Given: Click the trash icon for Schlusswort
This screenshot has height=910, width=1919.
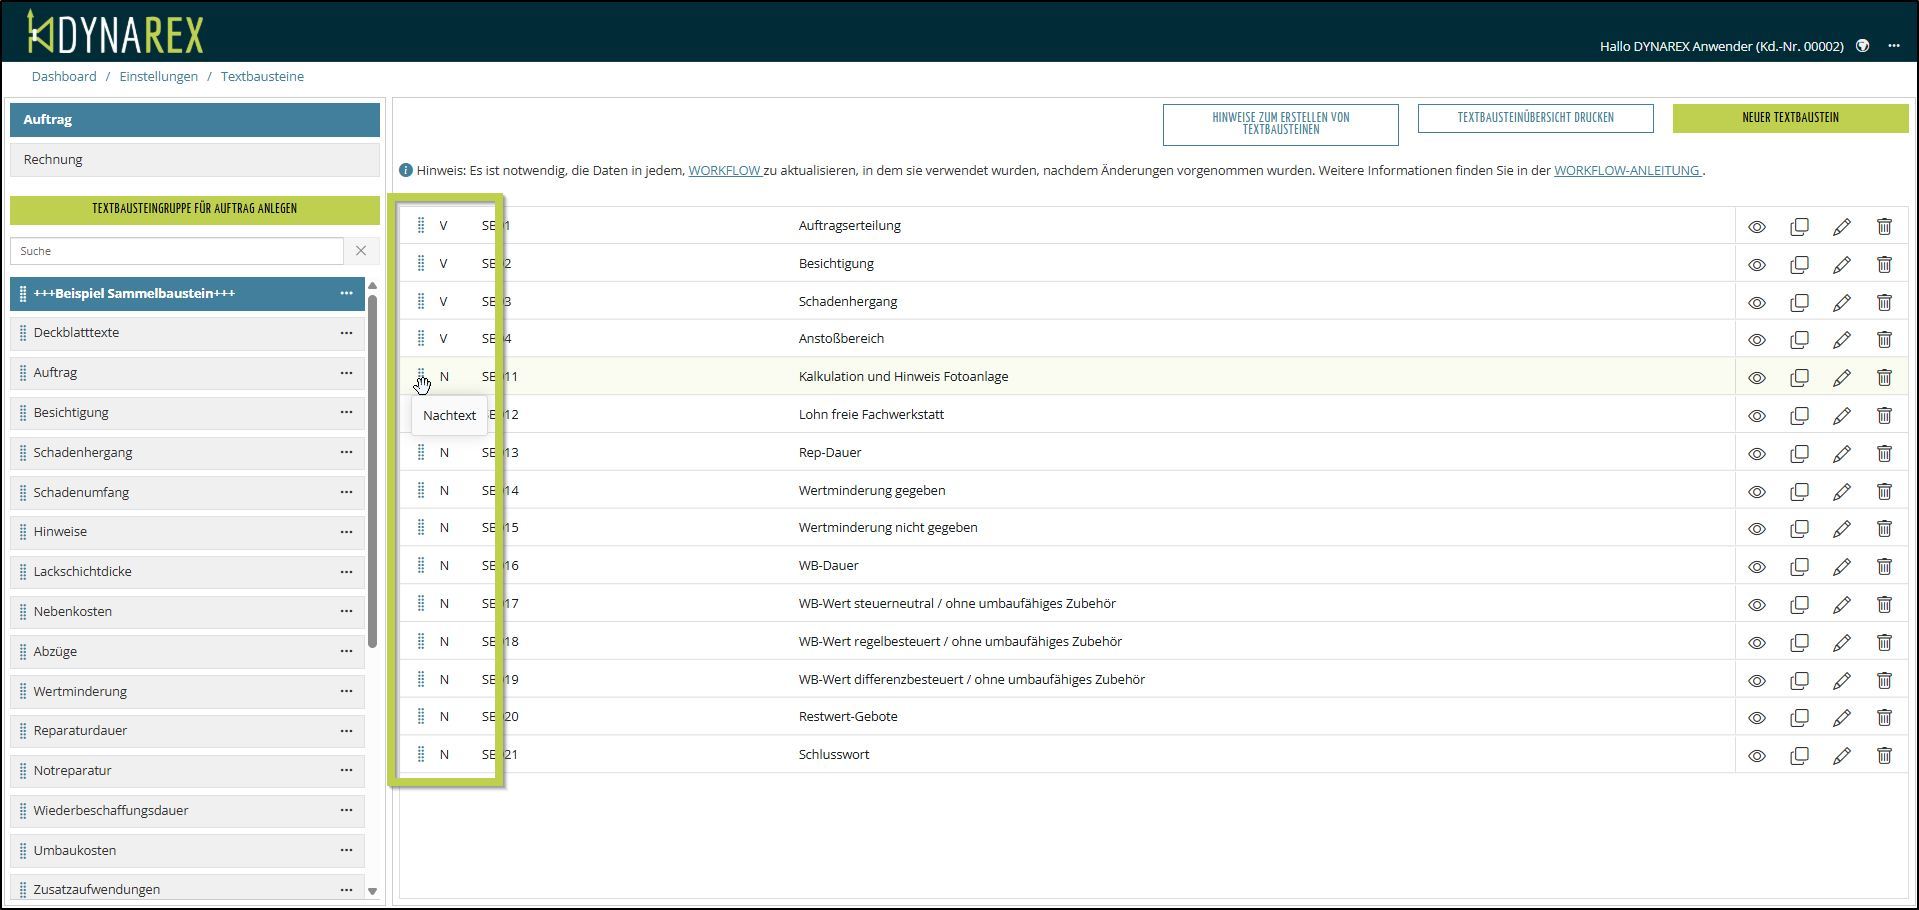Looking at the screenshot, I should [1883, 756].
